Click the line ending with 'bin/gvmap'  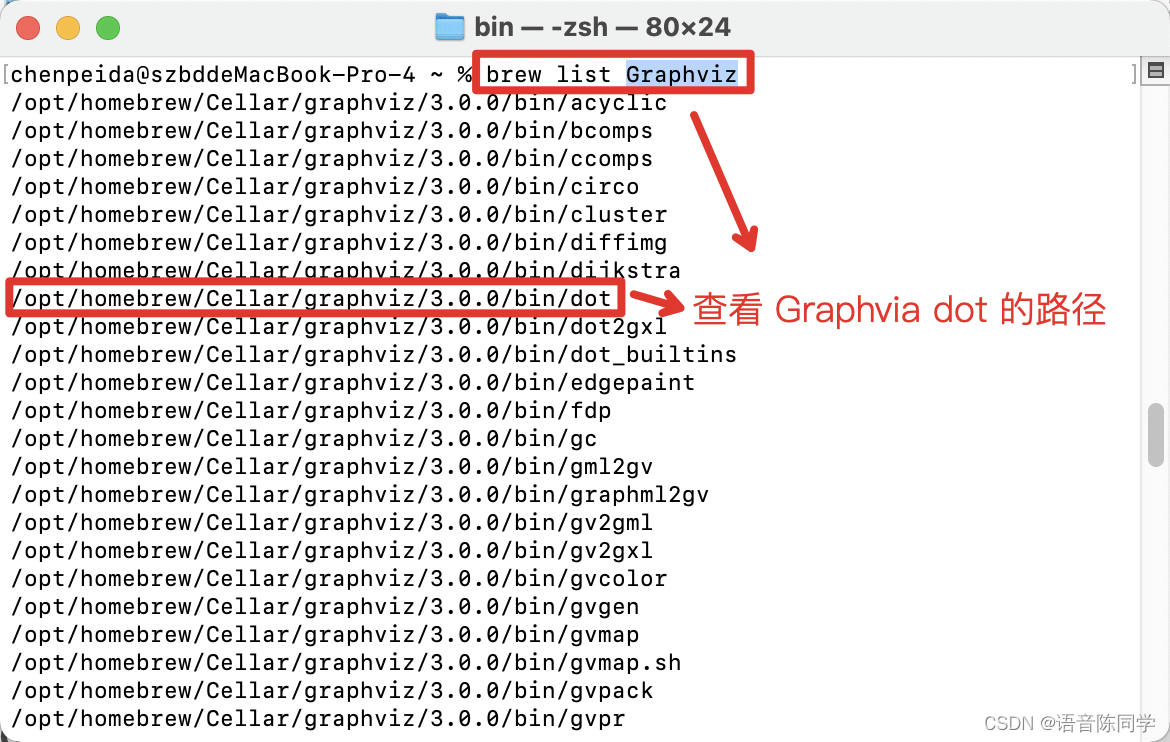point(325,635)
